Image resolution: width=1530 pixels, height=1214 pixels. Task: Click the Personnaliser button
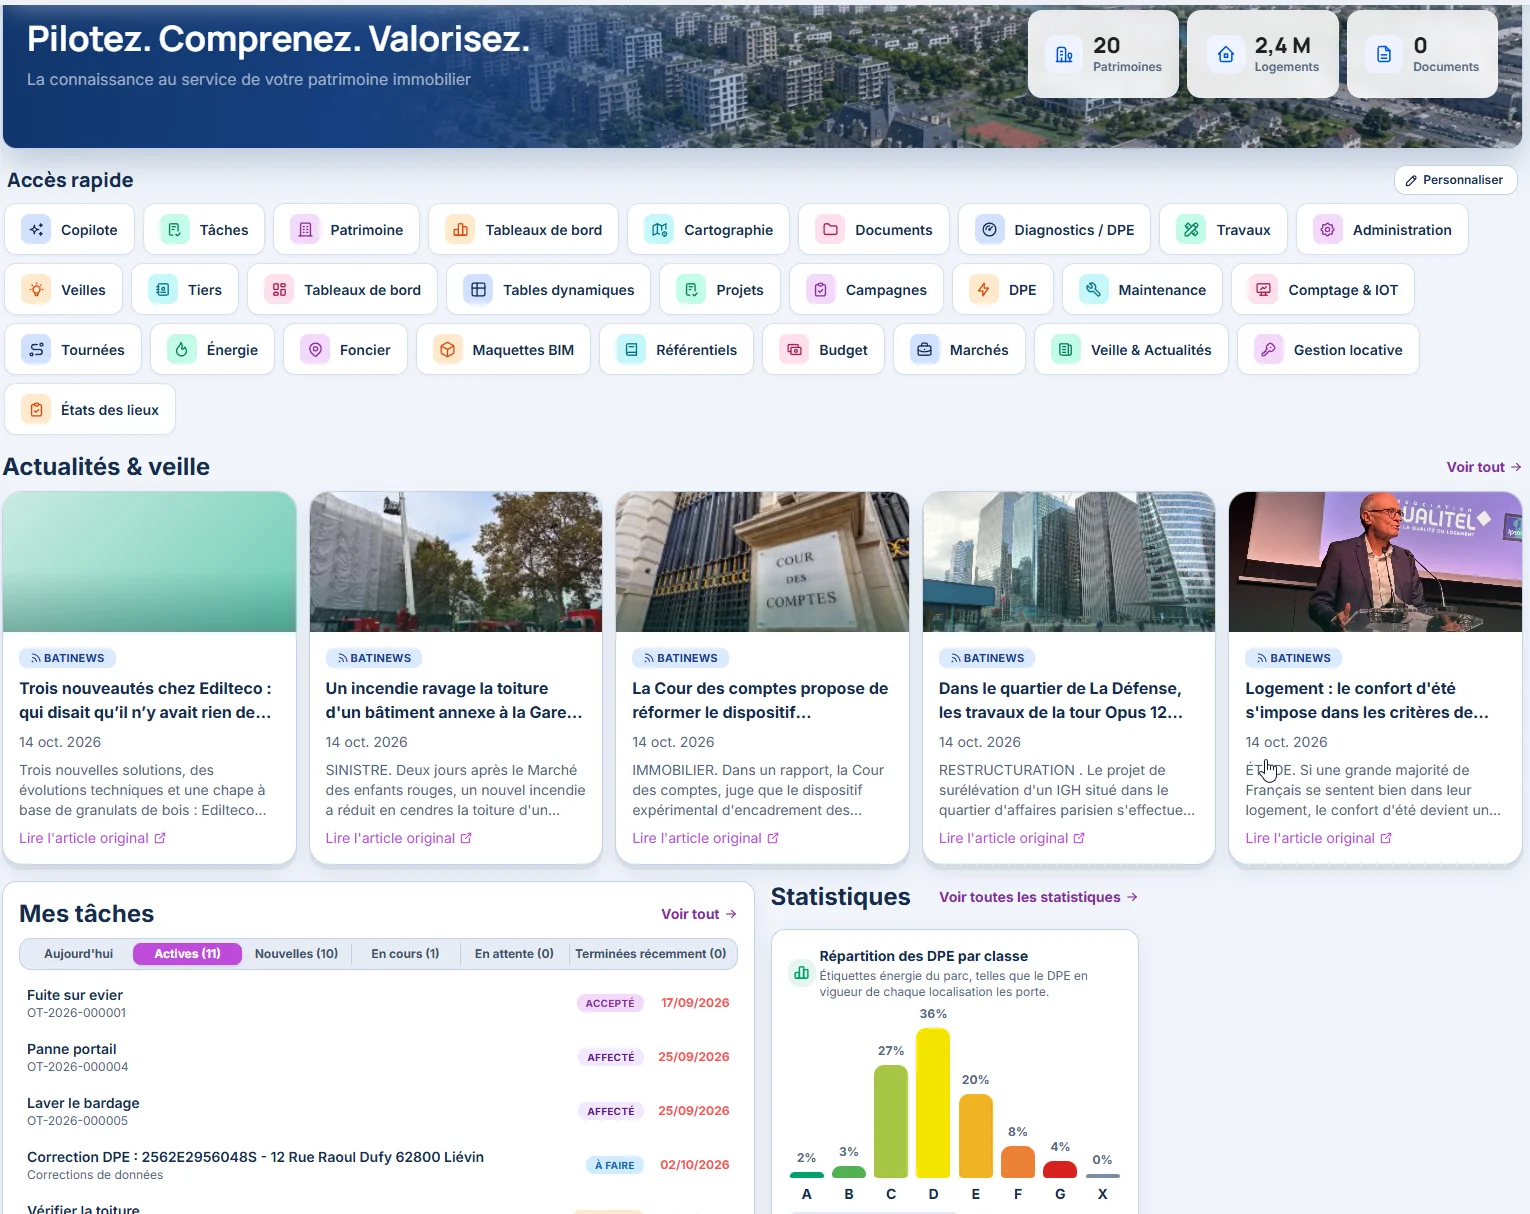coord(1455,180)
